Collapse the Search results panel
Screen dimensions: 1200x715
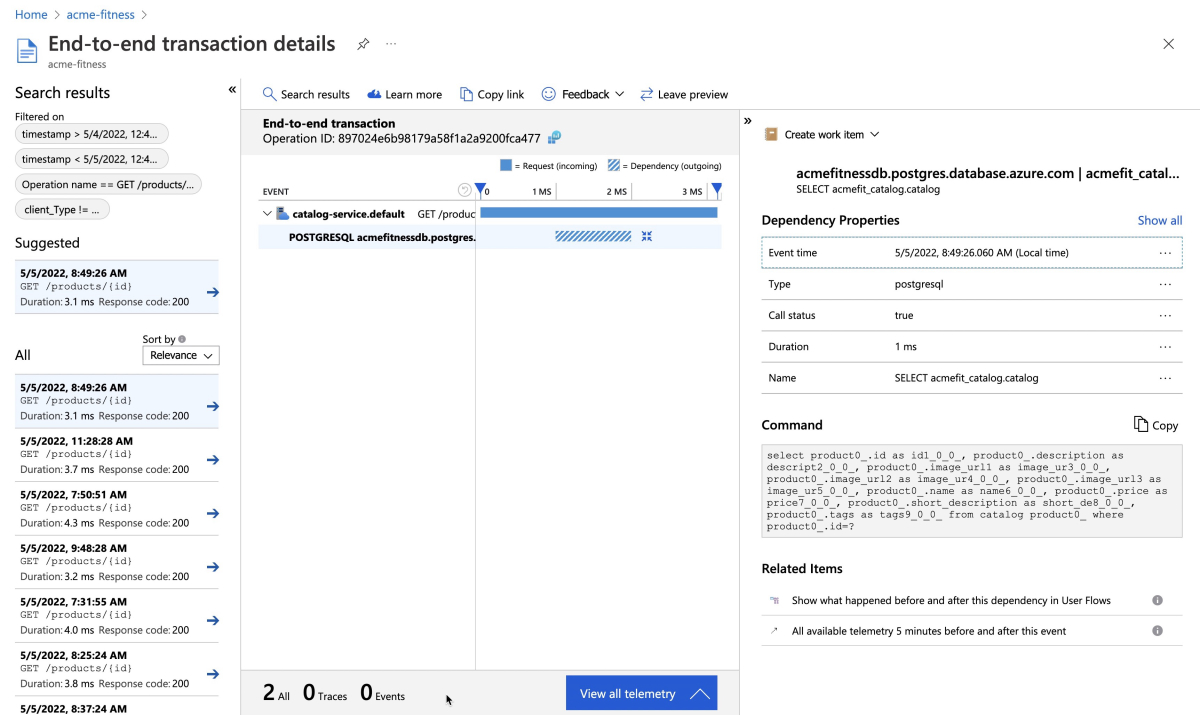232,90
